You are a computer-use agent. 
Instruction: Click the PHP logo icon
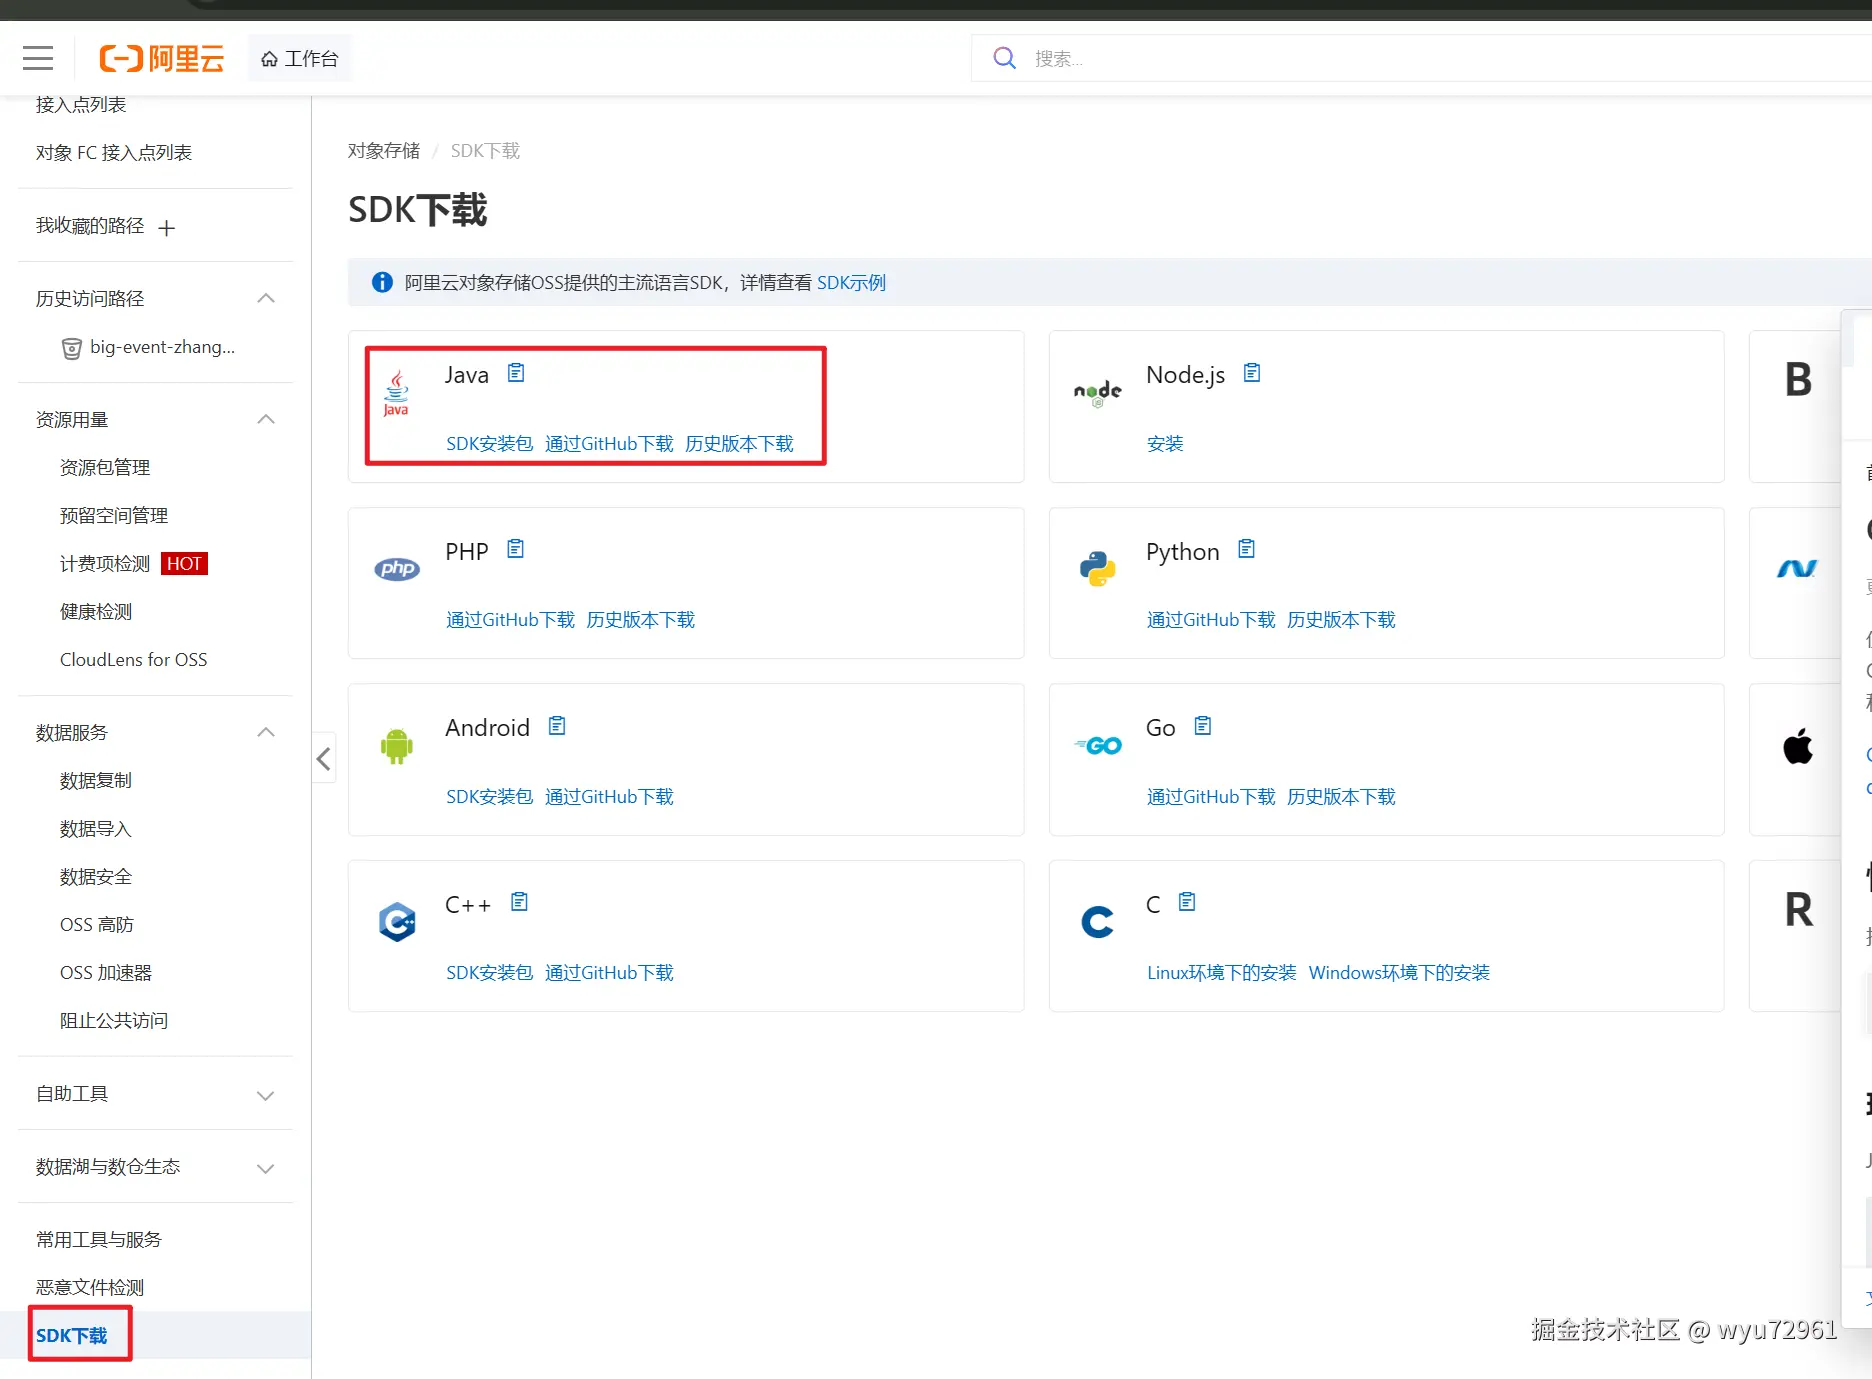[x=397, y=569]
